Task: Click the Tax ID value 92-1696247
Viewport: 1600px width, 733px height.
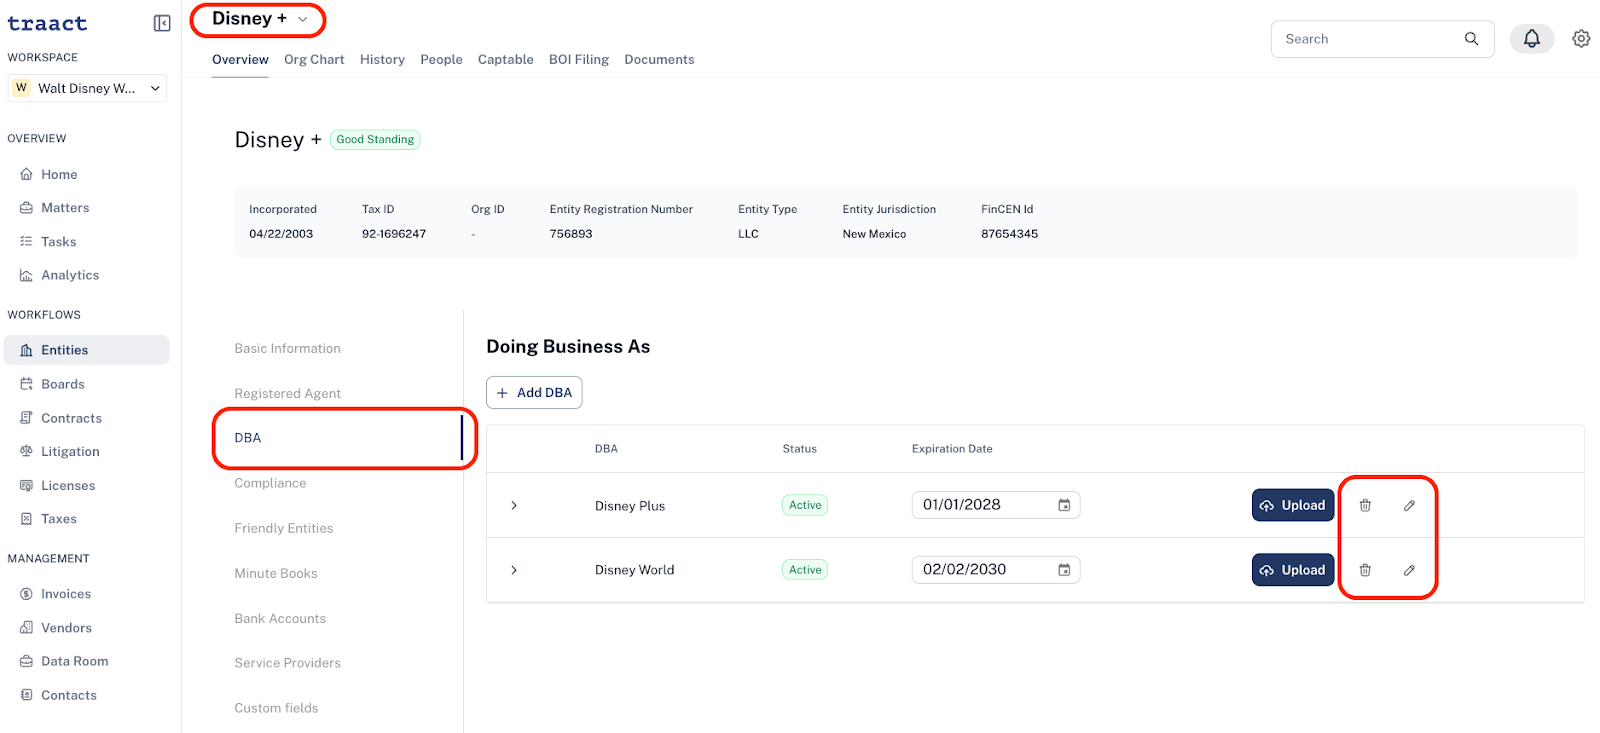Action: (394, 234)
